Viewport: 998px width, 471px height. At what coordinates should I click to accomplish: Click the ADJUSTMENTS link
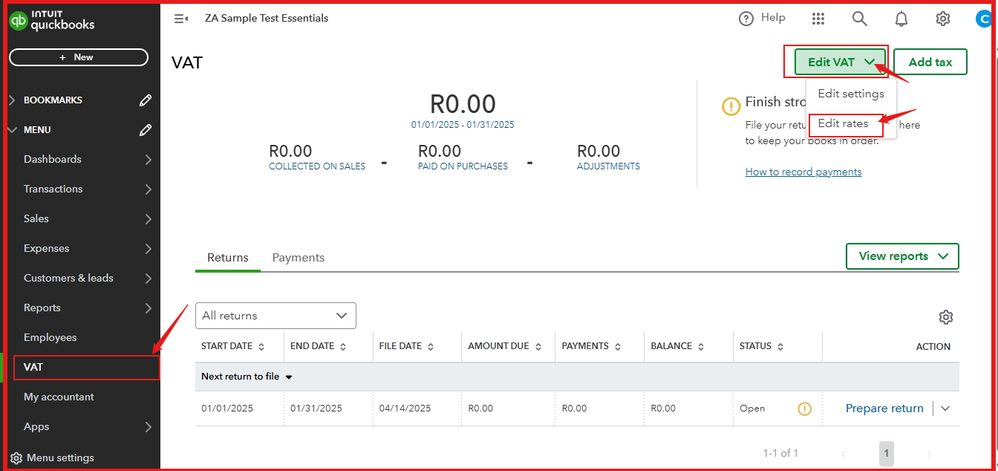tap(608, 166)
